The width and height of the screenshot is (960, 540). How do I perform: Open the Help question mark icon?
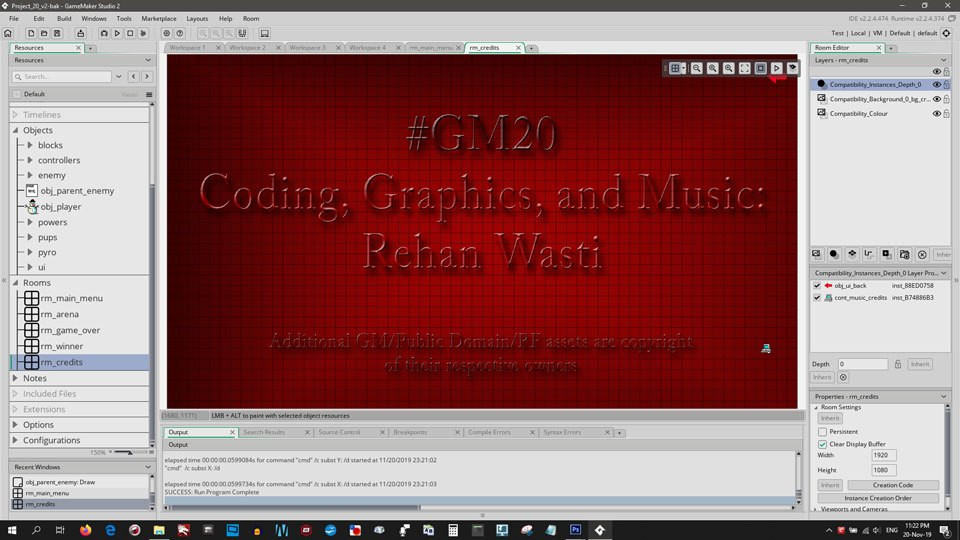pyautogui.click(x=180, y=33)
